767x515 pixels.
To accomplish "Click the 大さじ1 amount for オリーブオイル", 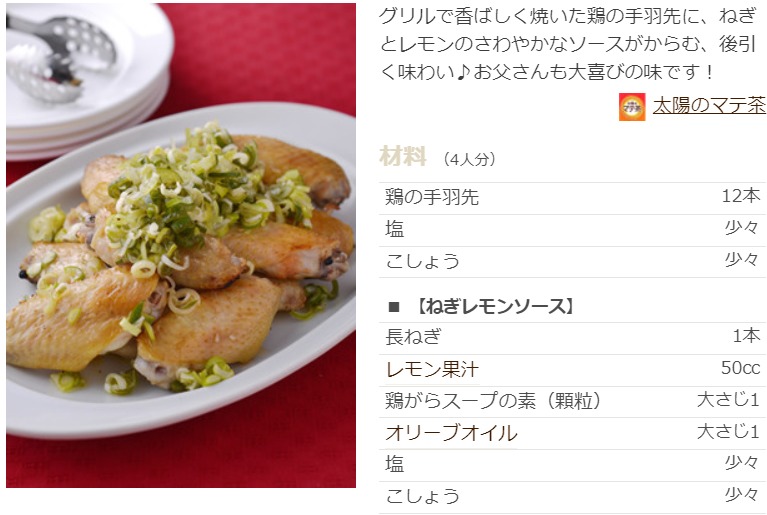I will click(728, 432).
